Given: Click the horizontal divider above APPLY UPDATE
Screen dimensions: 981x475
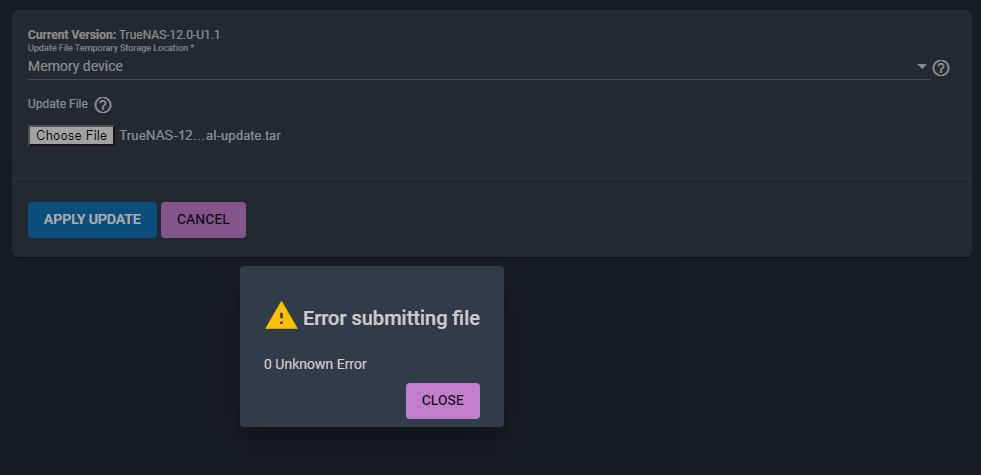Looking at the screenshot, I should pyautogui.click(x=490, y=179).
